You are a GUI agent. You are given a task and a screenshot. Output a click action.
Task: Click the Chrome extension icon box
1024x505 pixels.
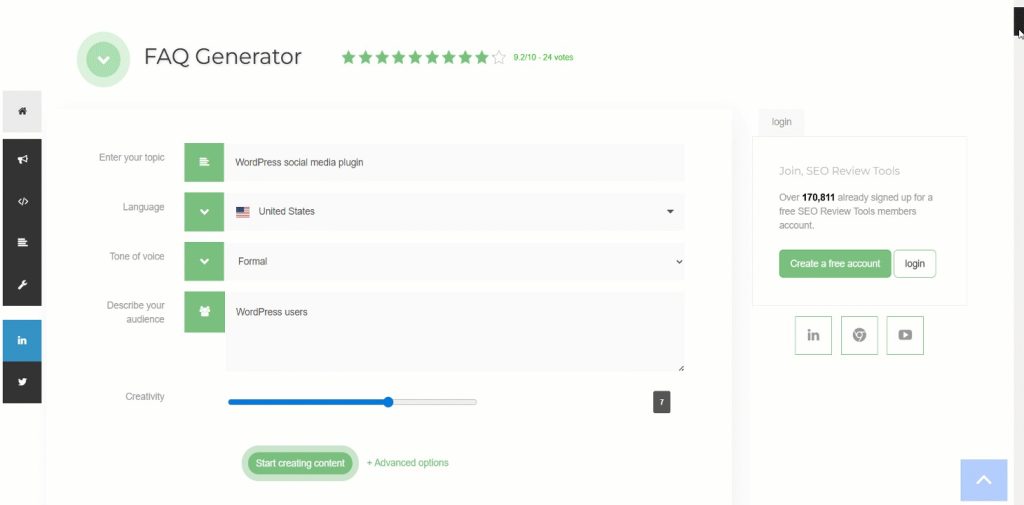point(859,335)
